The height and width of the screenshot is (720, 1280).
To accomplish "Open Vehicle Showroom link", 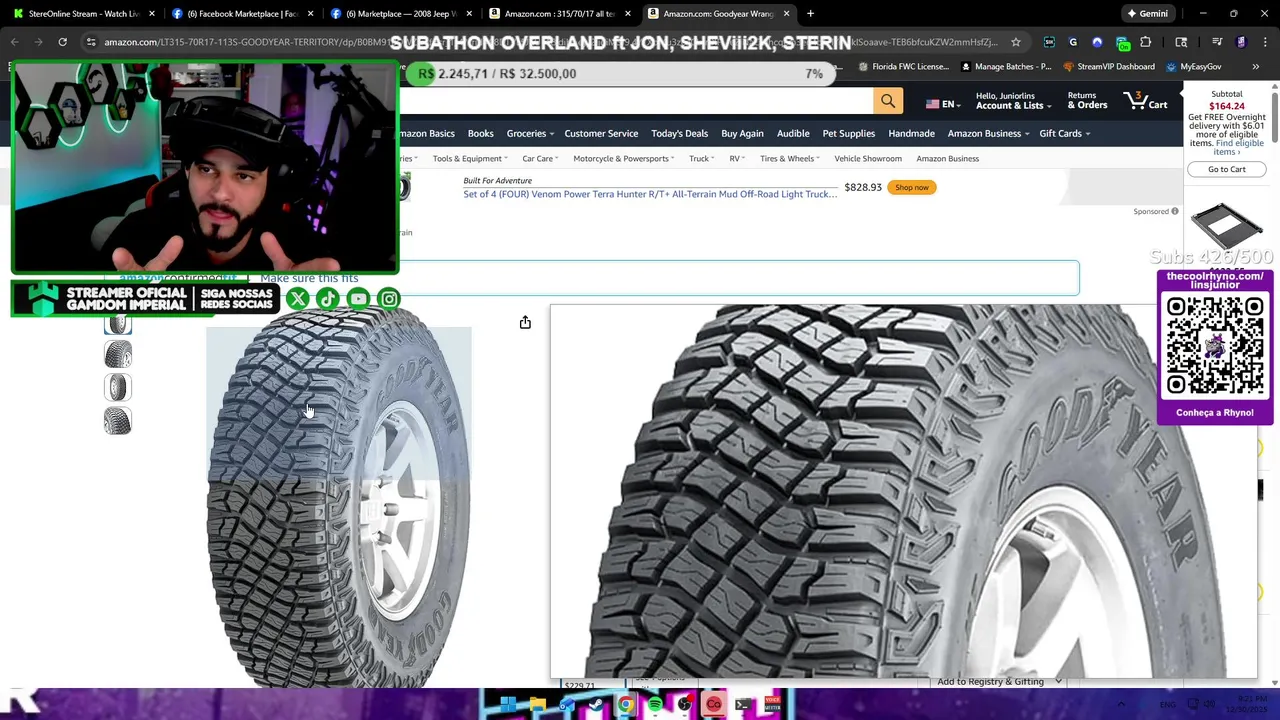I will 868,158.
